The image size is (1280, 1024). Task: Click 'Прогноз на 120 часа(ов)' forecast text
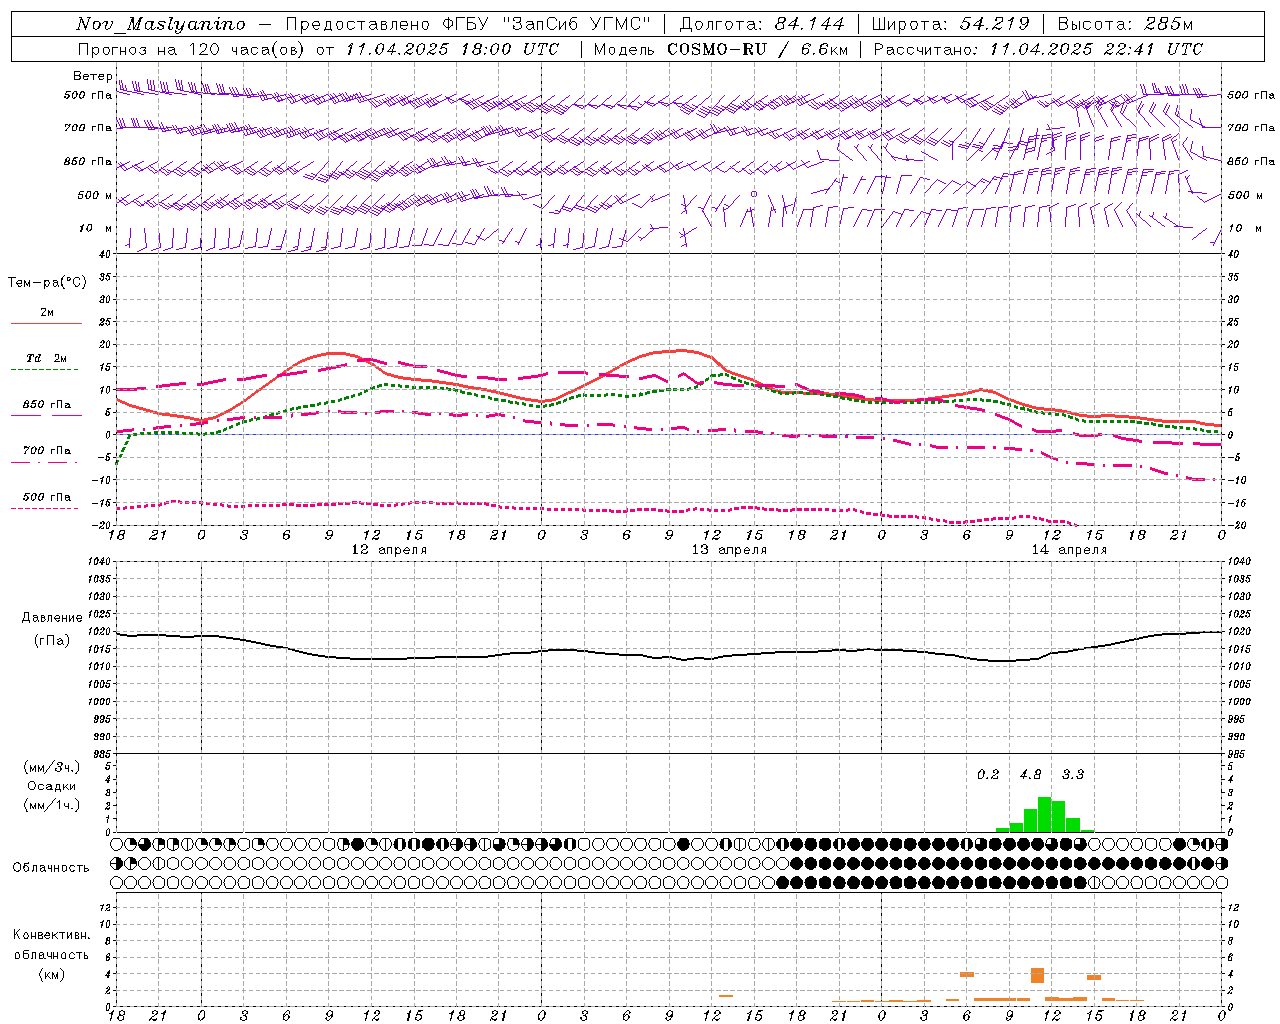coord(192,49)
